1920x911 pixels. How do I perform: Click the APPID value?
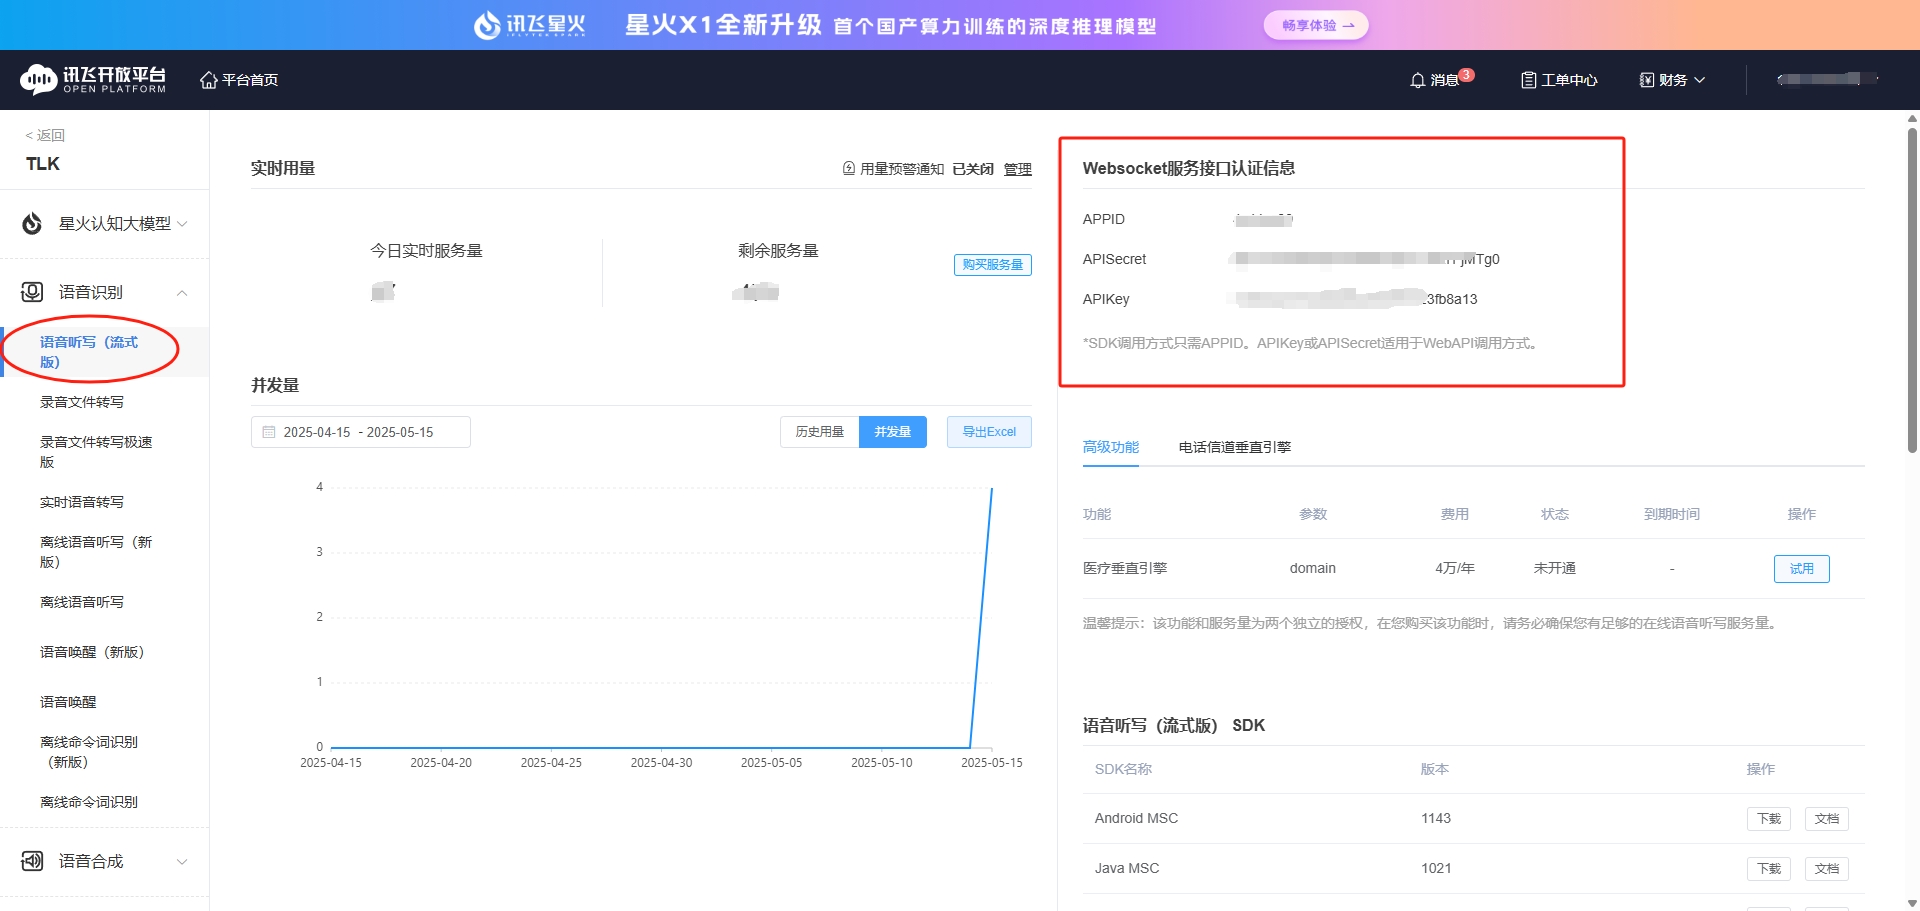[1263, 219]
